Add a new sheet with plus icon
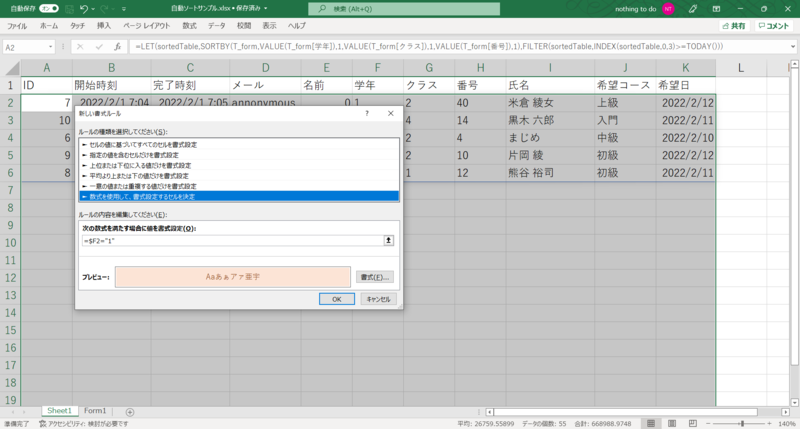 click(x=130, y=412)
